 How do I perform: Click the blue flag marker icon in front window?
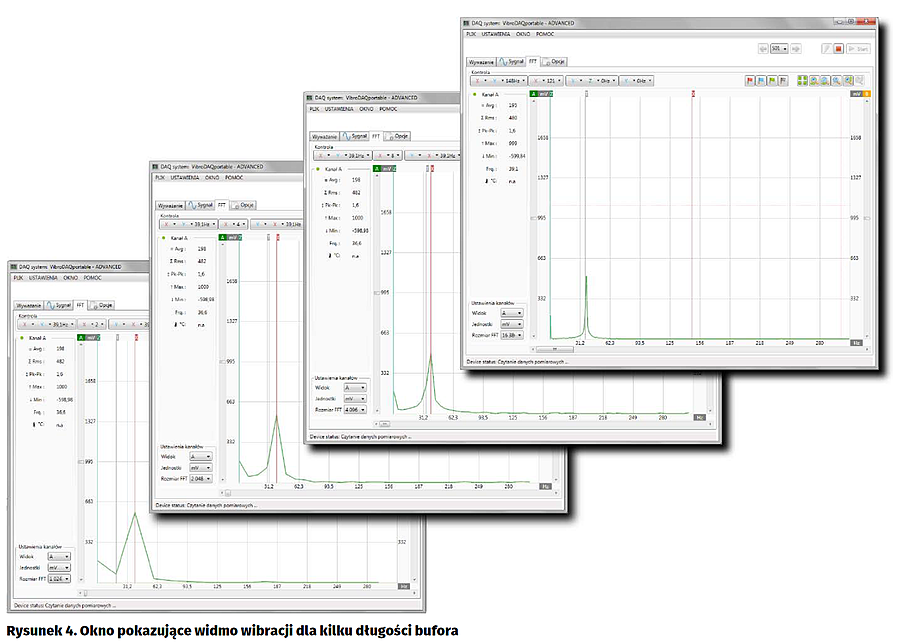tap(762, 80)
